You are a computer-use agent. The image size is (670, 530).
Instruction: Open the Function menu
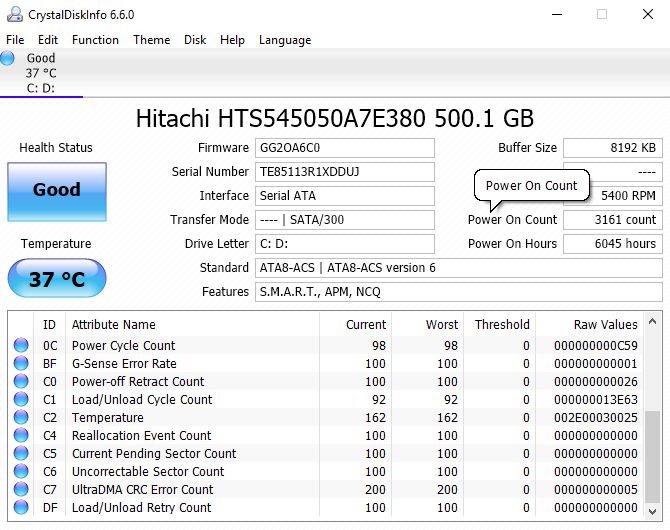coord(95,40)
